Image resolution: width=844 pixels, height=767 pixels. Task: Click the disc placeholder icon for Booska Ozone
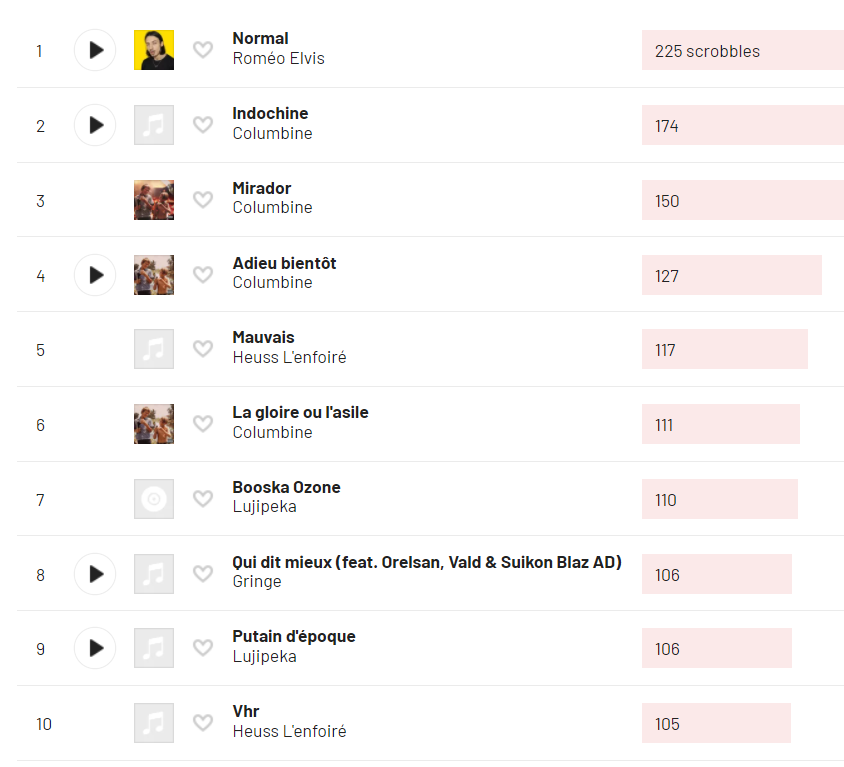click(x=154, y=499)
